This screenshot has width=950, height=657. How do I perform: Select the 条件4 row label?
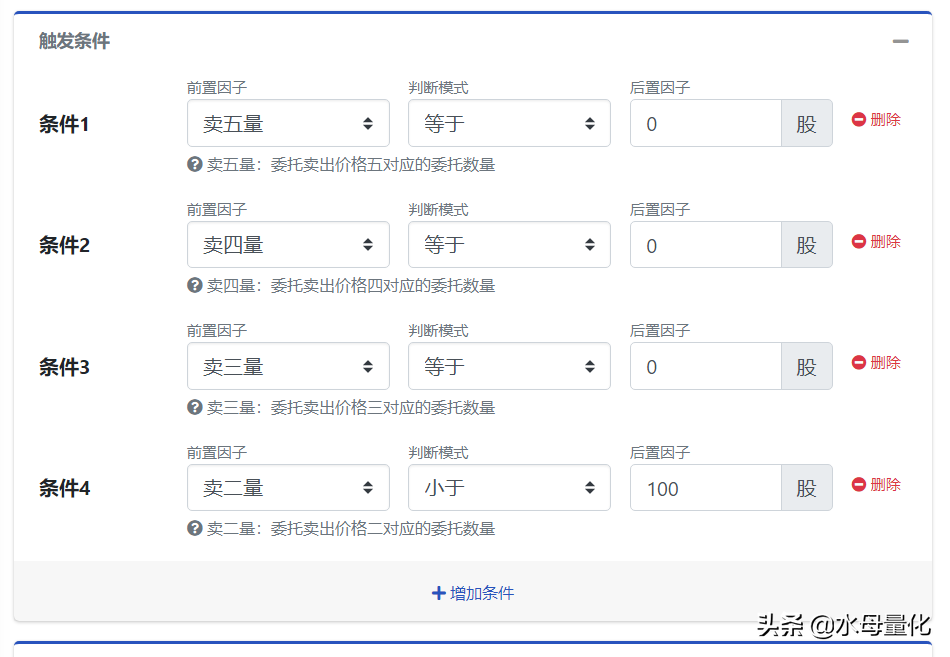click(x=64, y=489)
